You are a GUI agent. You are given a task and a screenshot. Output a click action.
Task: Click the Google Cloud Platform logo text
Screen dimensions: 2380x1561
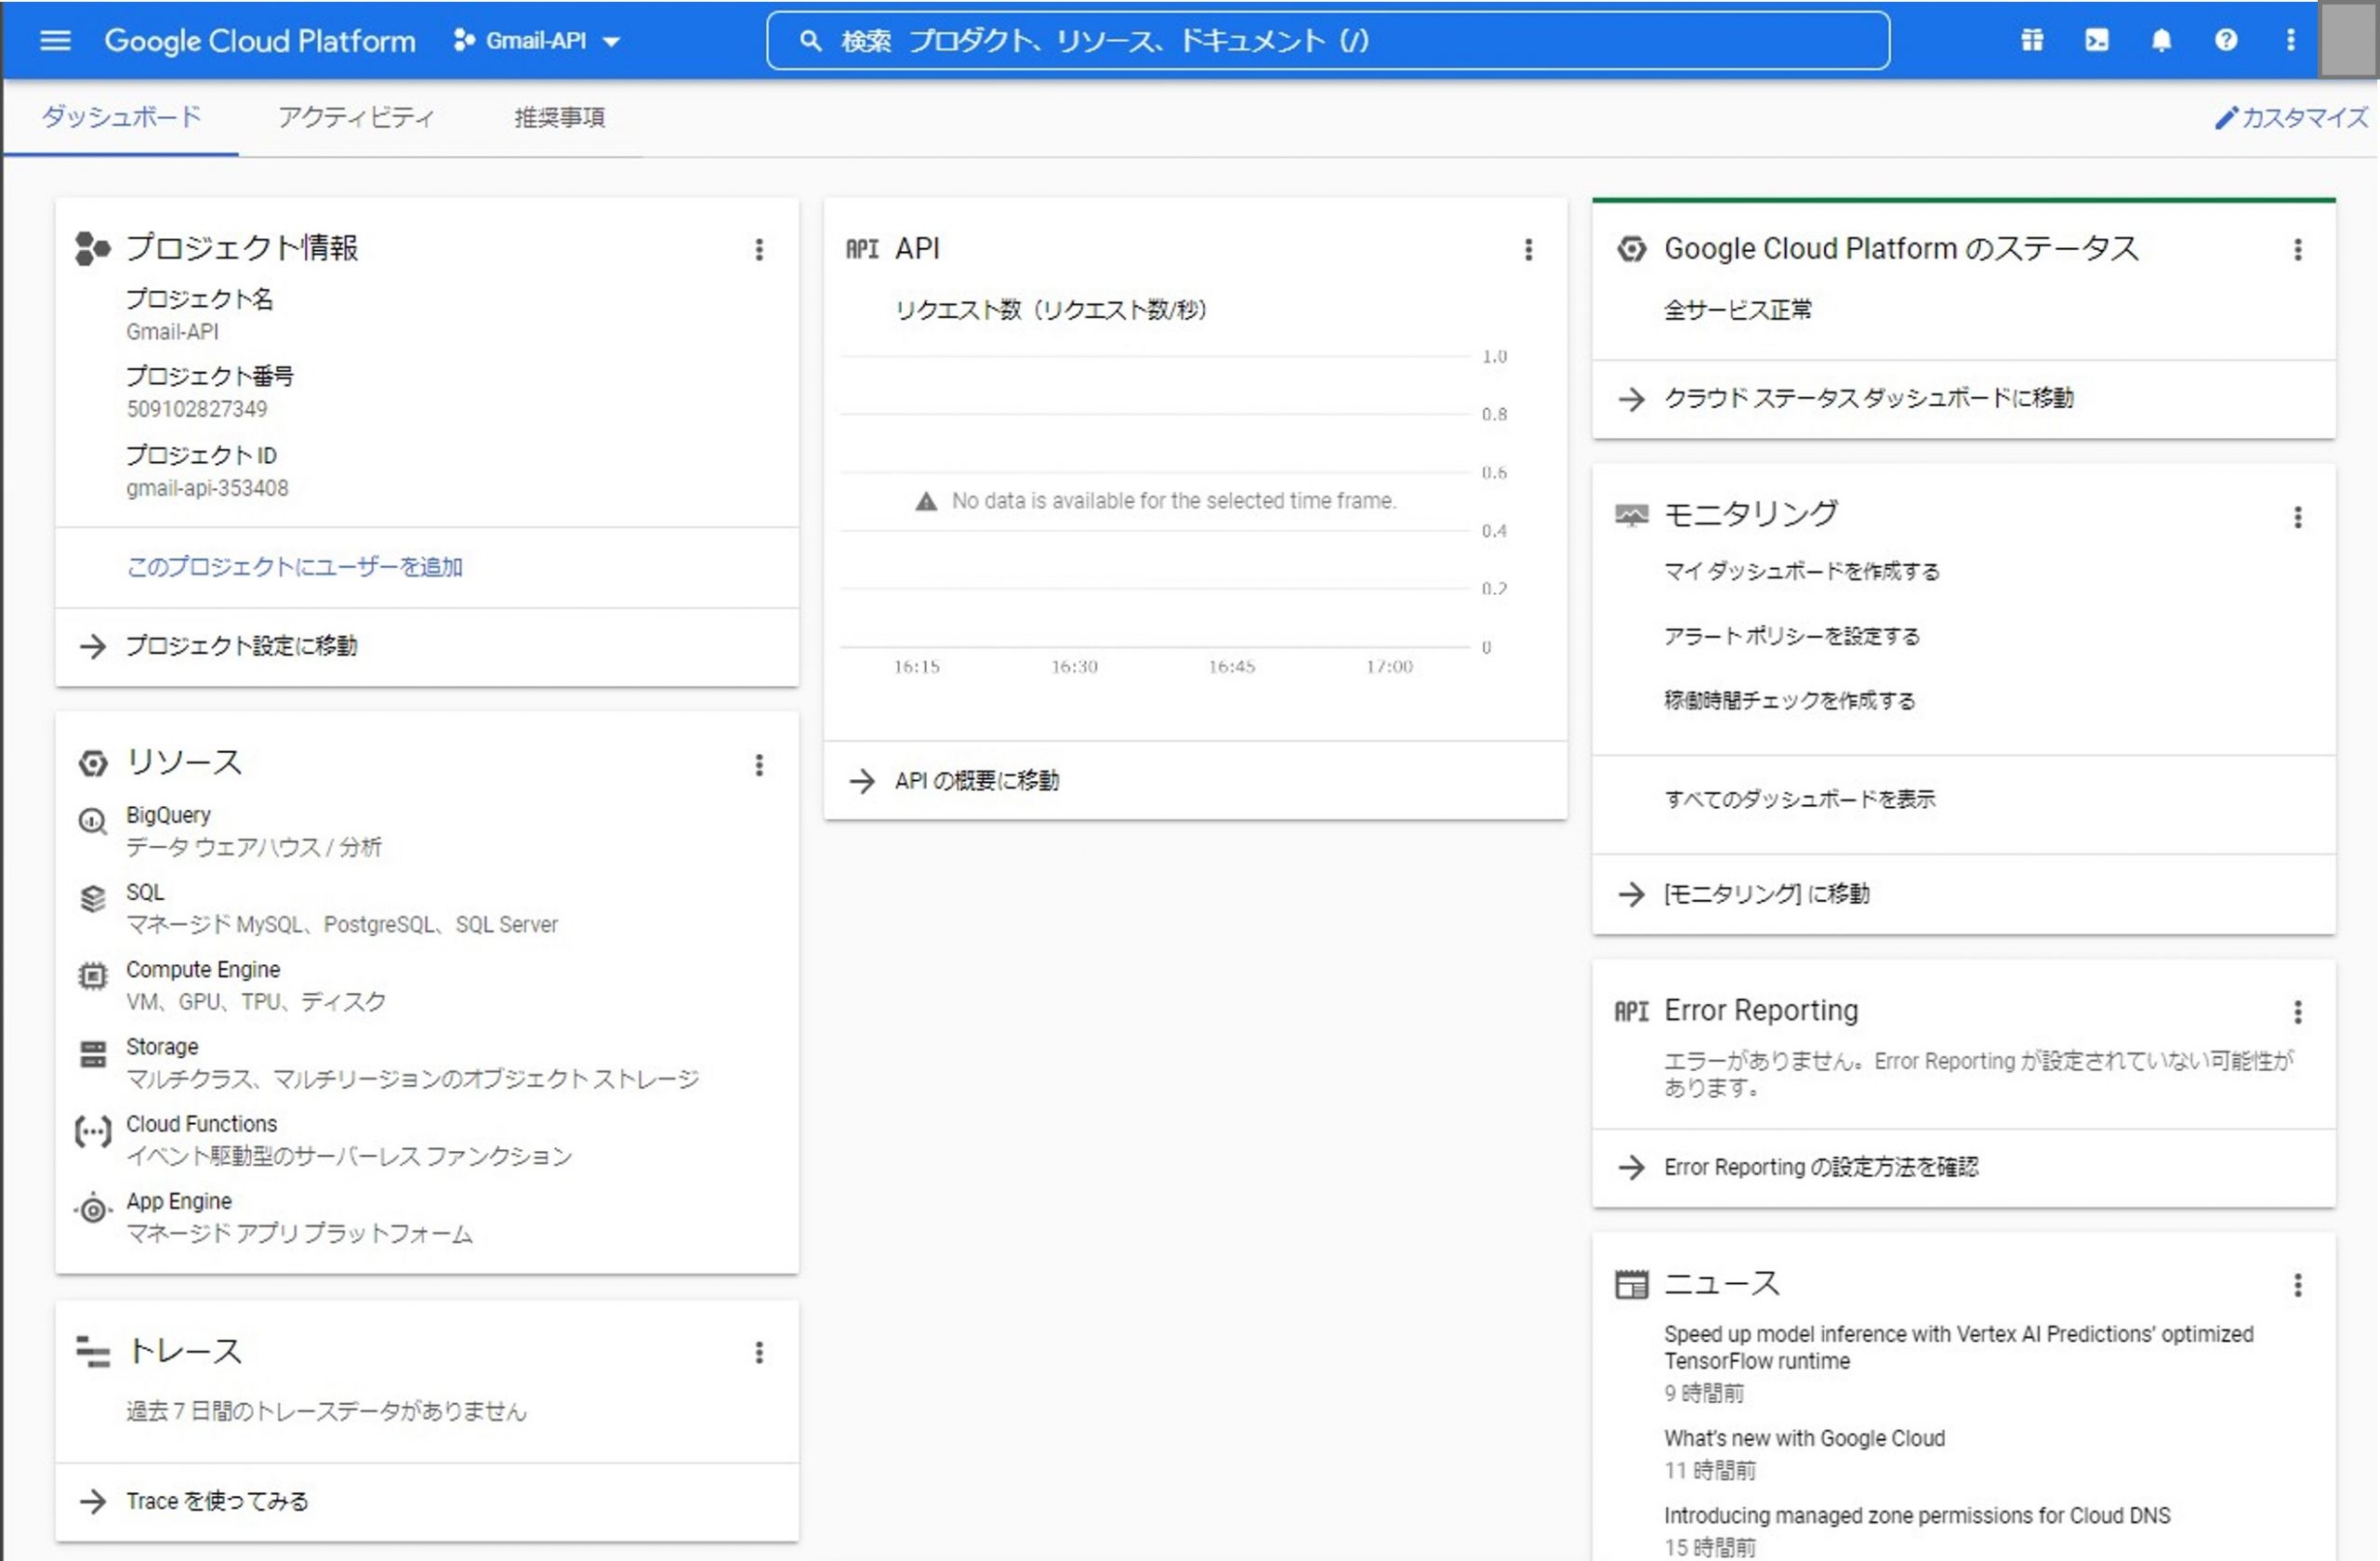click(x=260, y=41)
